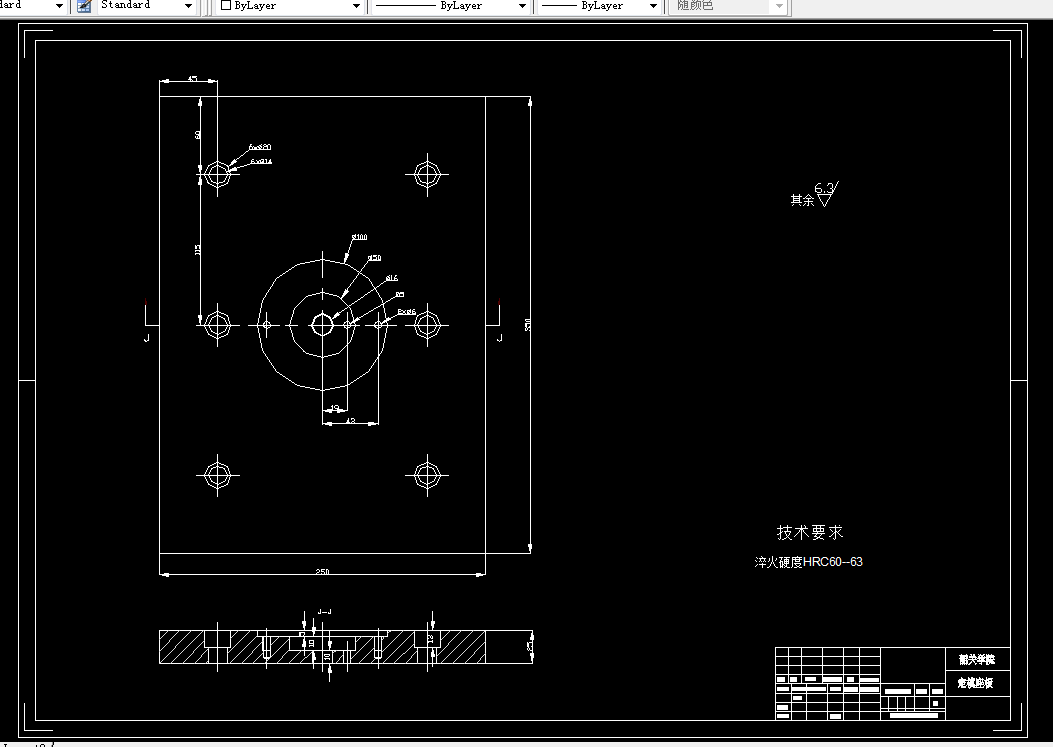The width and height of the screenshot is (1053, 747).
Task: Select the 43 dimension below the circles
Action: point(351,421)
